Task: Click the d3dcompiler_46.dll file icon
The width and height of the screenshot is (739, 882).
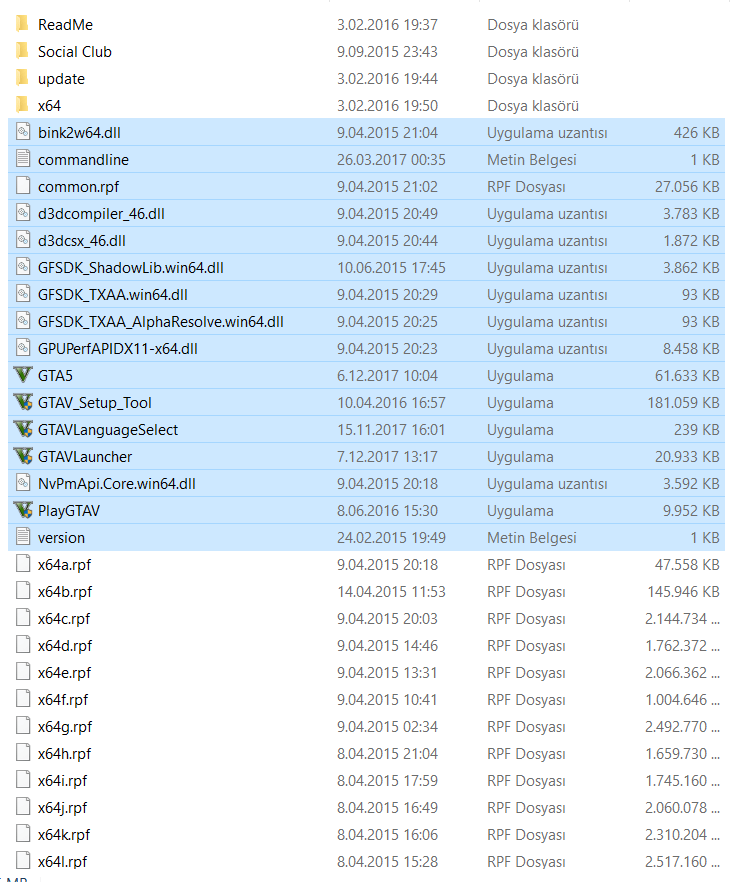Action: point(22,213)
